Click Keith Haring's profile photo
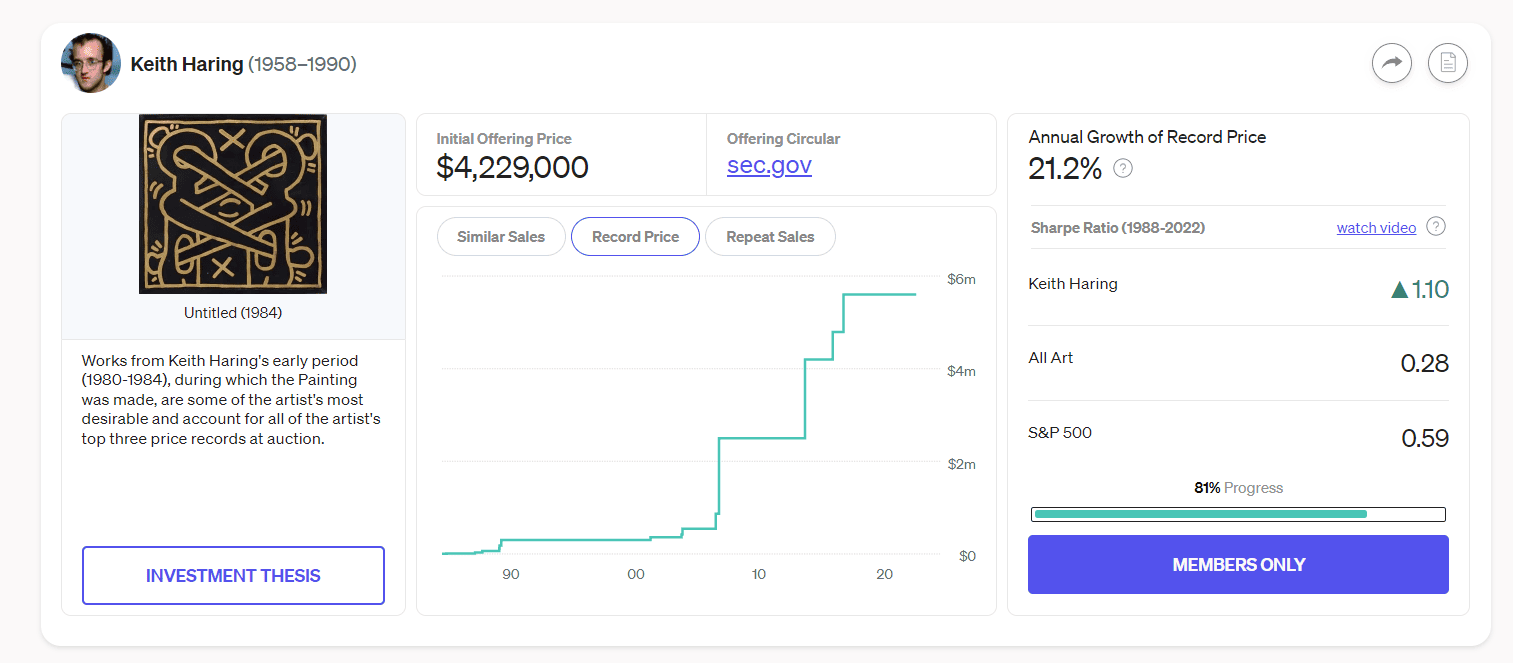 point(91,63)
